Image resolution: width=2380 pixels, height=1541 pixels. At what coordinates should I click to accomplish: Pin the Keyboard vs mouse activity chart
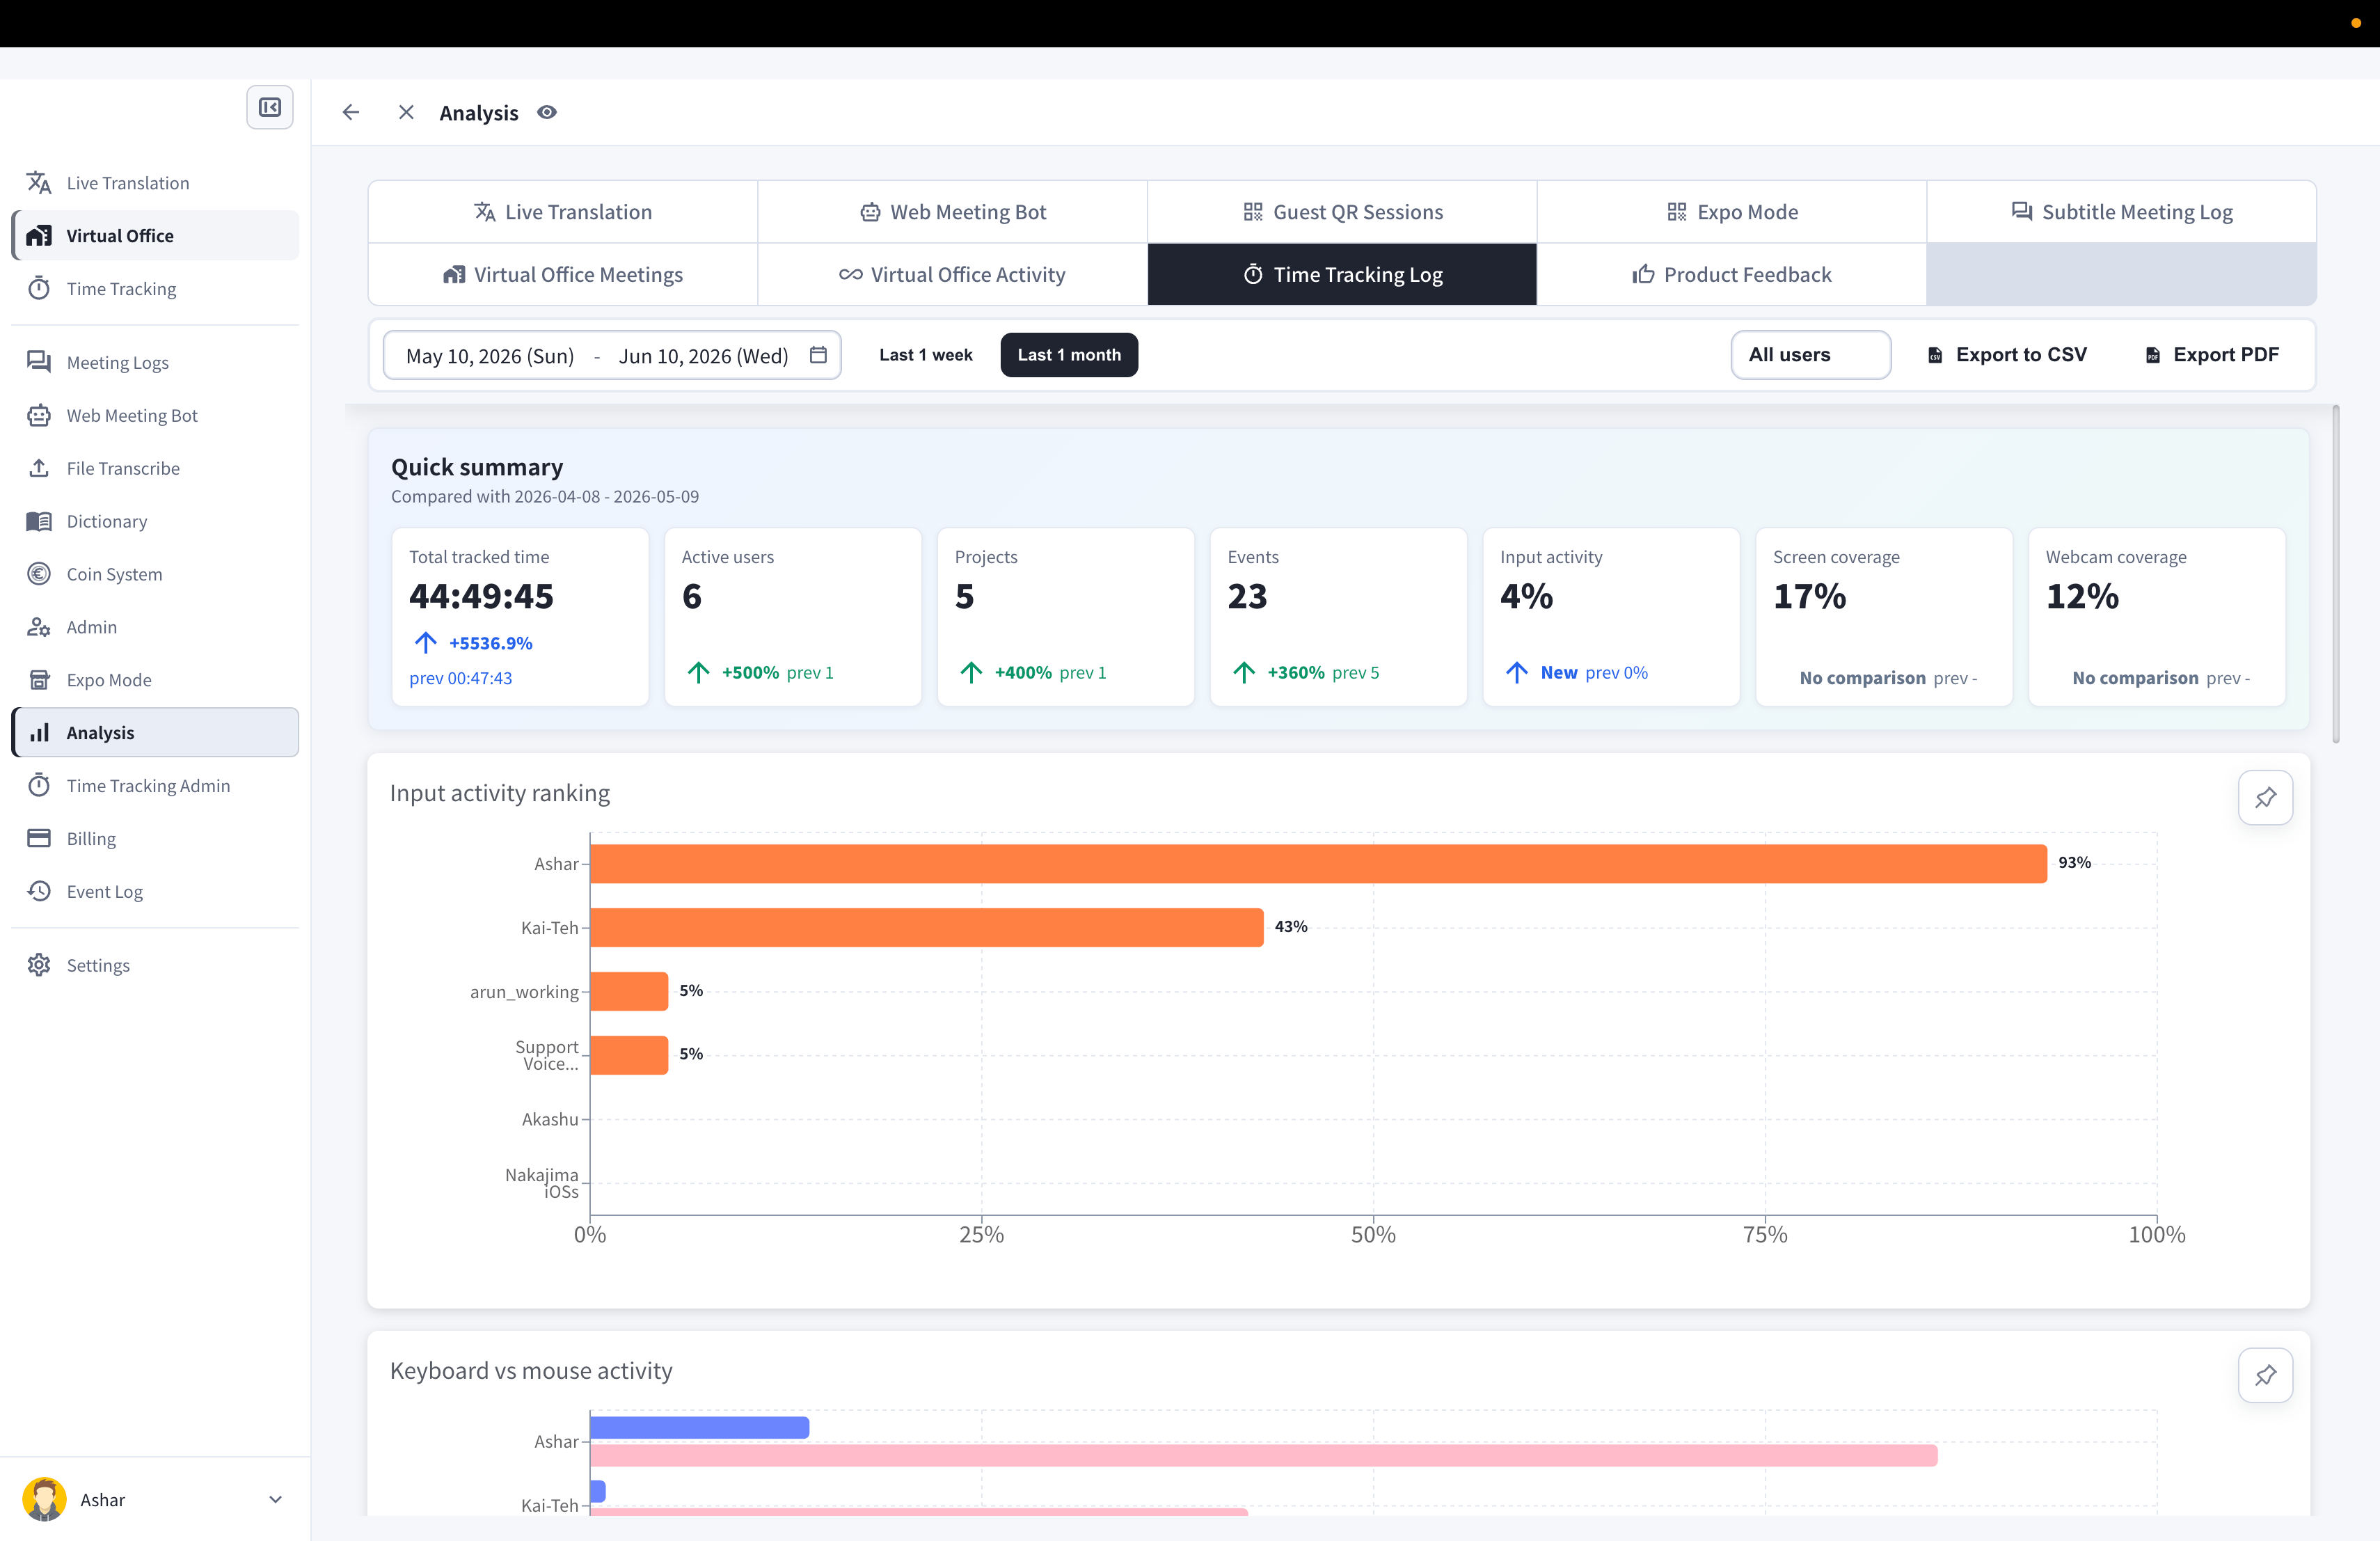coord(2265,1376)
